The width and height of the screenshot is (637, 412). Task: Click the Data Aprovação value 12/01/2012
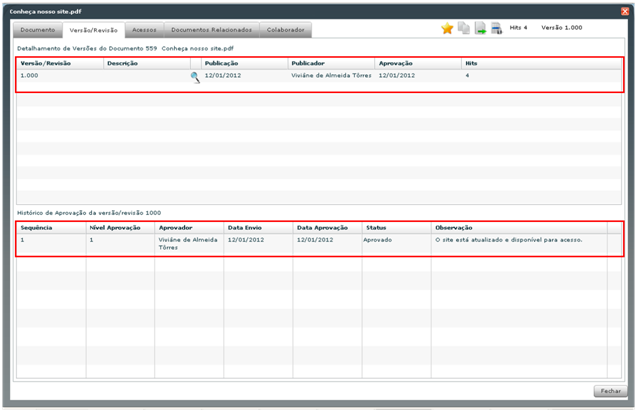coord(315,240)
